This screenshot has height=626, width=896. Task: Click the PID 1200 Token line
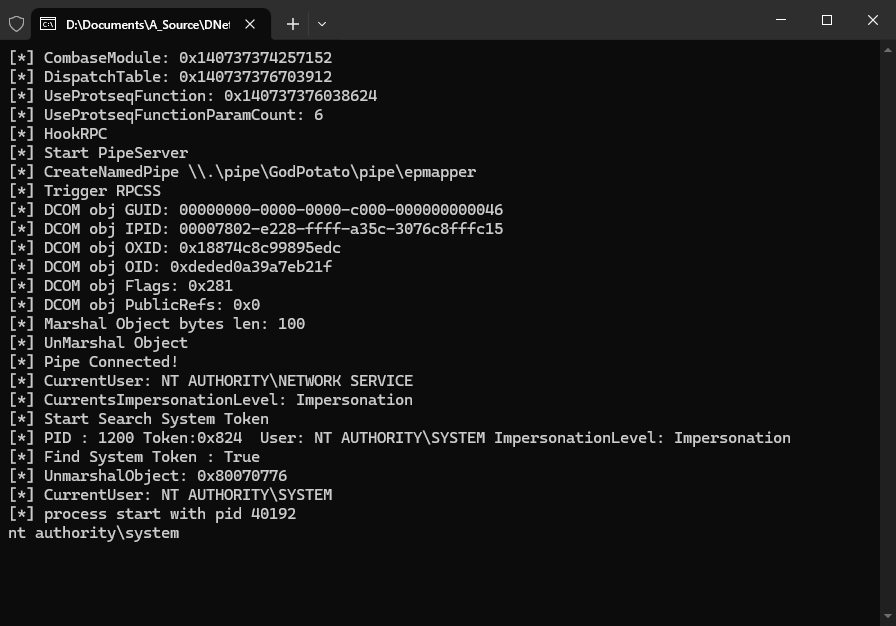pyautogui.click(x=400, y=438)
